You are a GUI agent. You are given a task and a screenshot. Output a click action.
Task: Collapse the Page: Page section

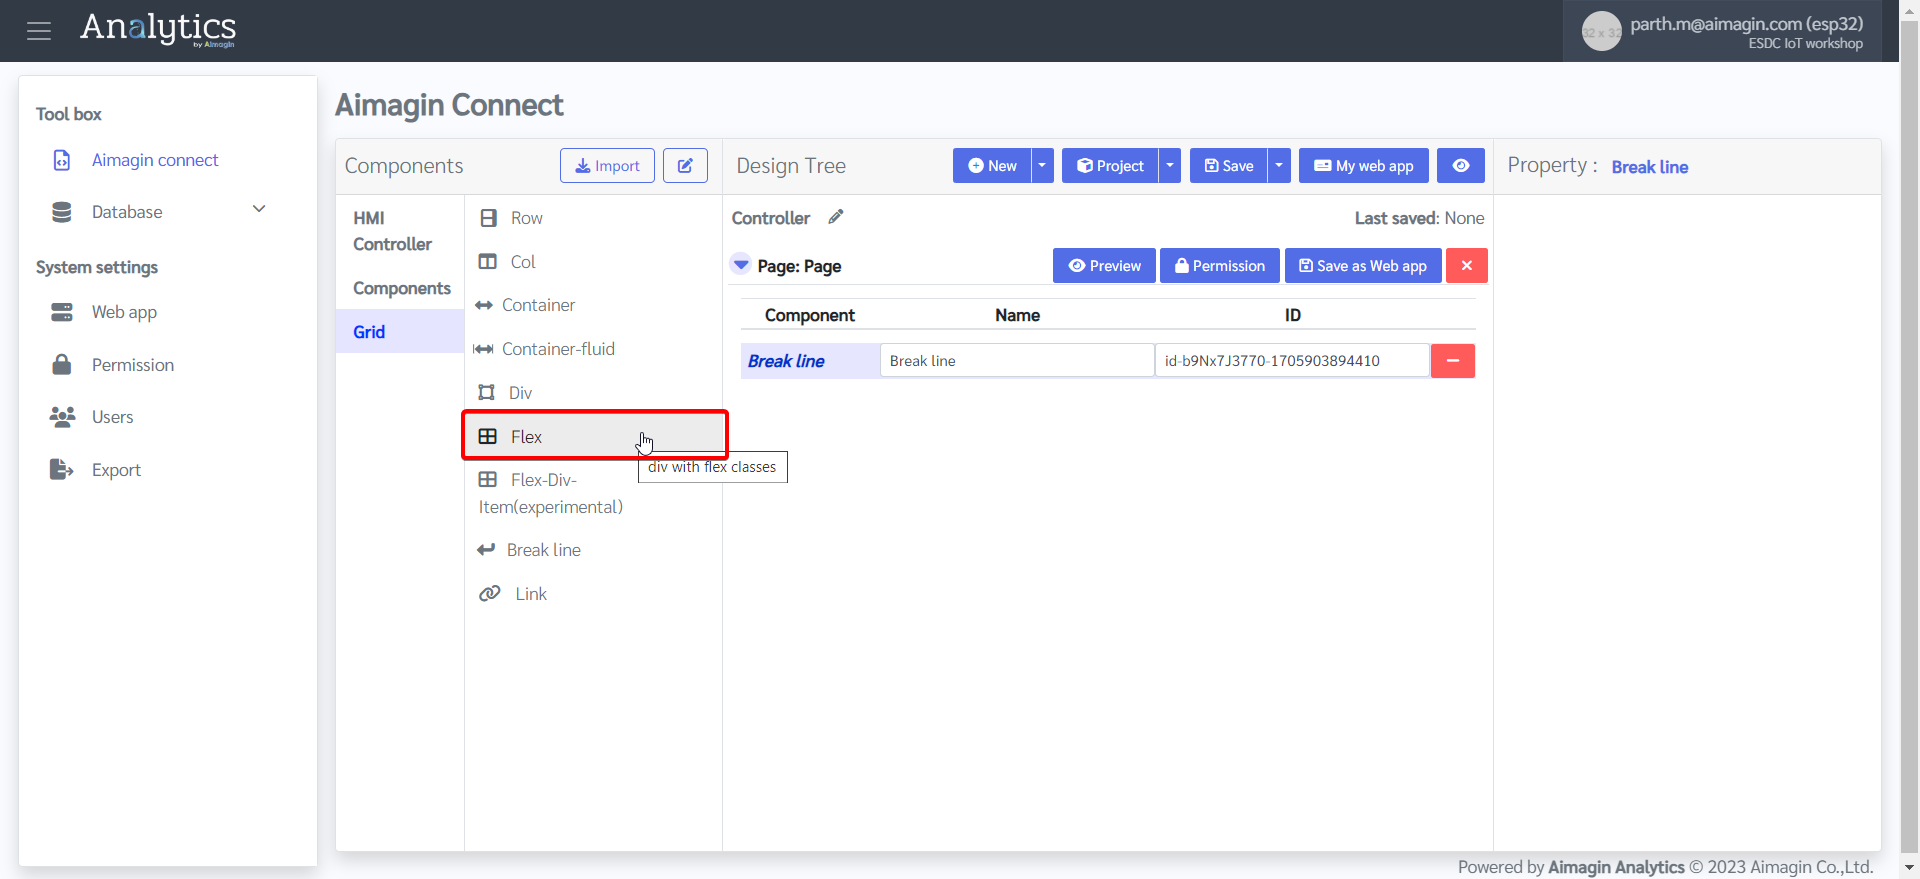tap(741, 265)
